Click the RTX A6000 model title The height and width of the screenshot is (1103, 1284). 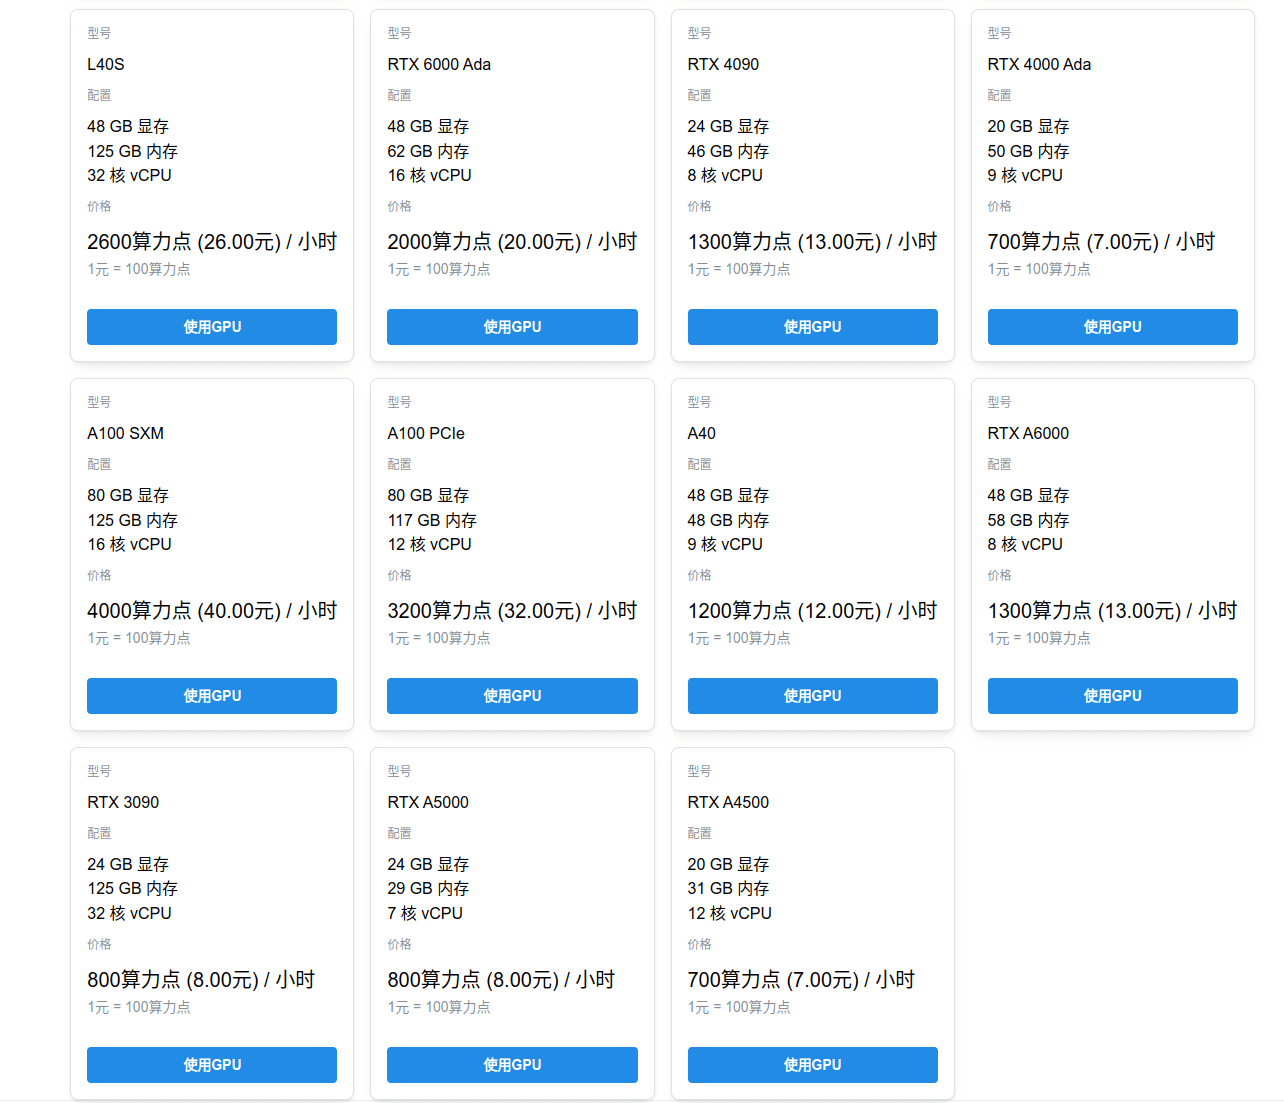click(x=1028, y=433)
